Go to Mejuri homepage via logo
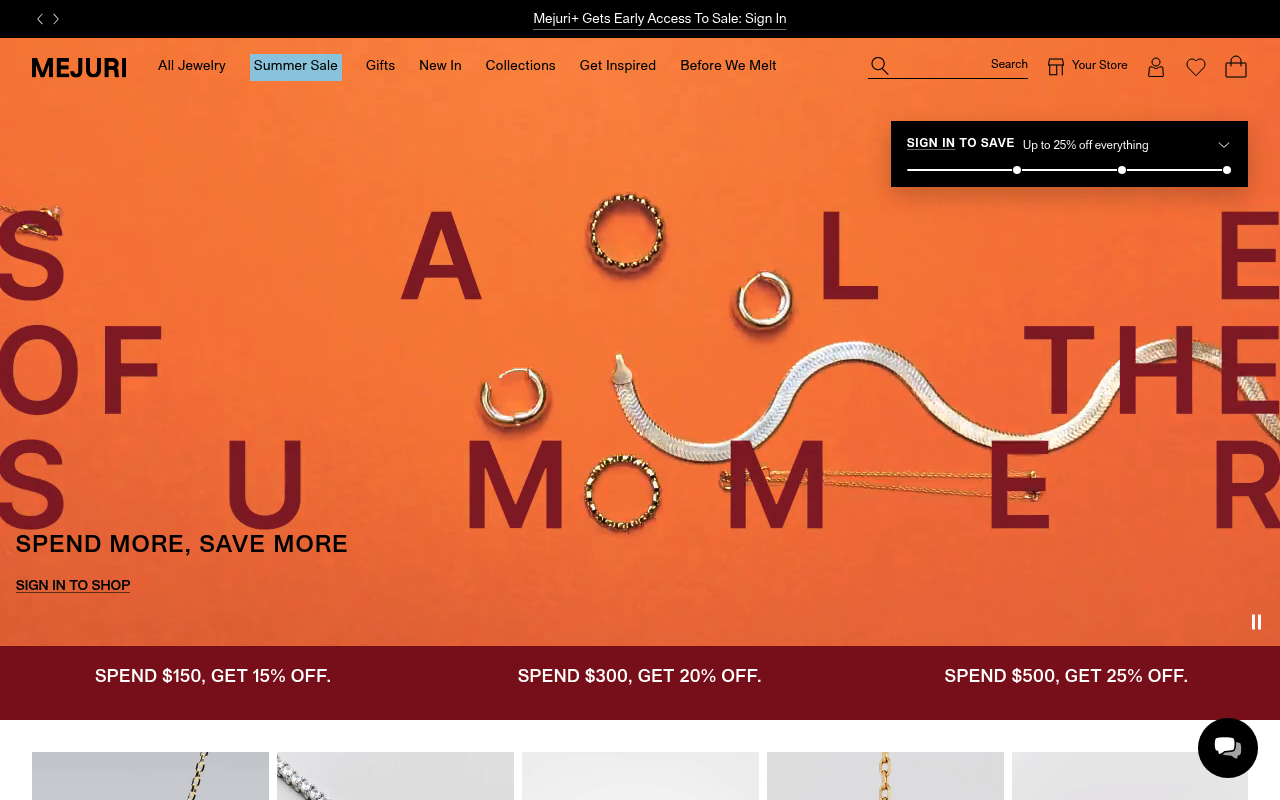The height and width of the screenshot is (800, 1280). 79,68
